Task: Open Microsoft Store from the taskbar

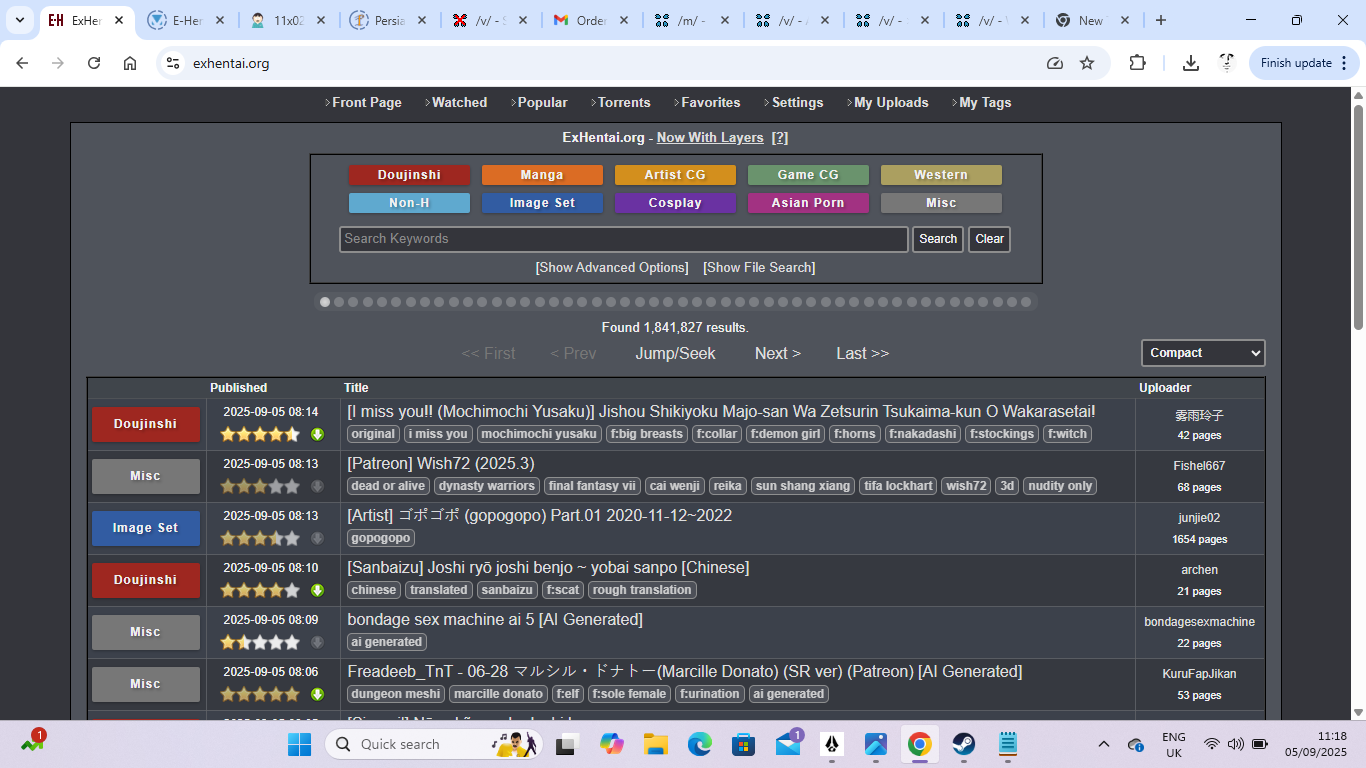Action: click(x=743, y=744)
